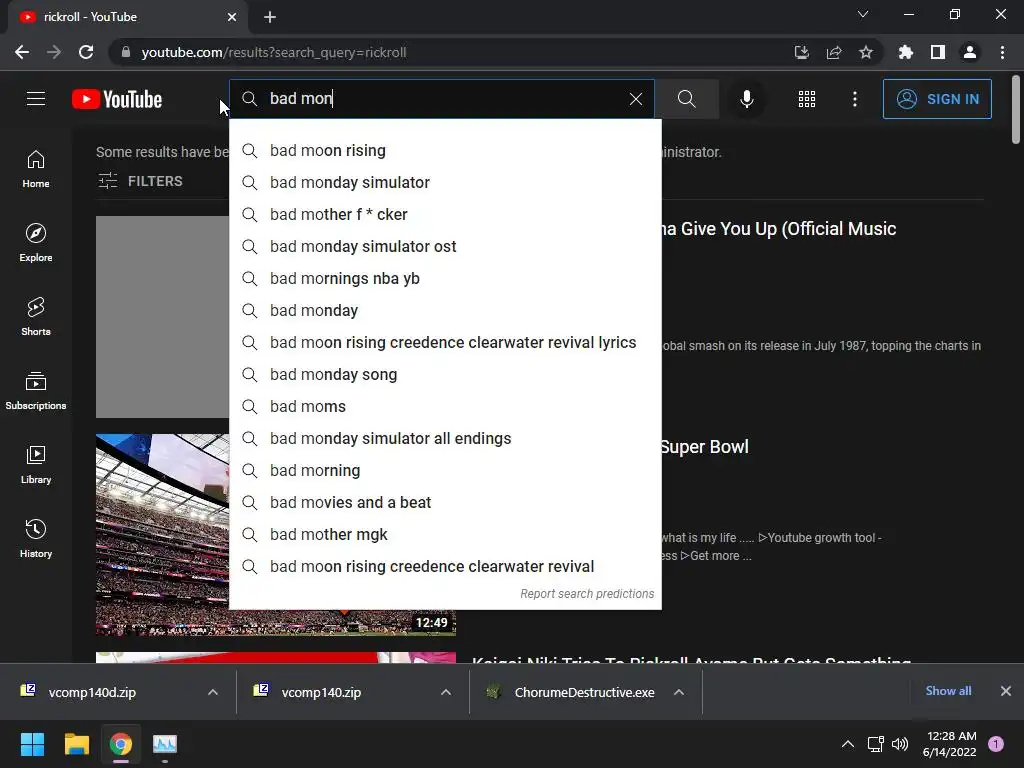Select suggestion 'bad mother f * cker'
1024x768 pixels.
click(x=445, y=214)
